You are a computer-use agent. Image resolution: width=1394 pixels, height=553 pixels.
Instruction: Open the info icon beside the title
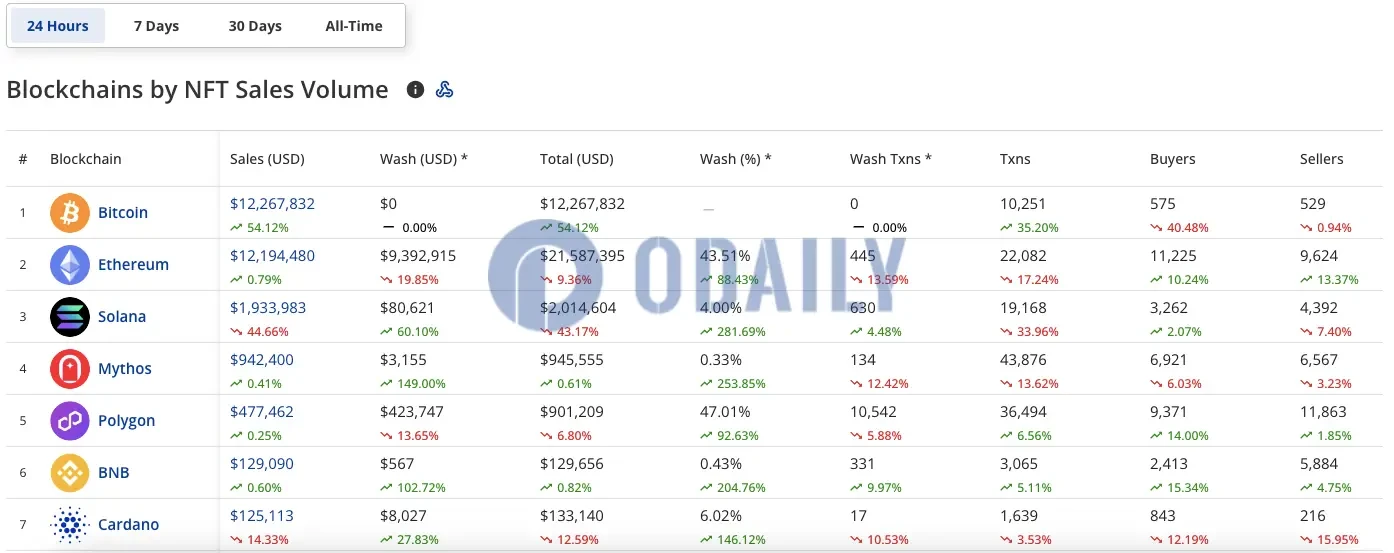415,90
